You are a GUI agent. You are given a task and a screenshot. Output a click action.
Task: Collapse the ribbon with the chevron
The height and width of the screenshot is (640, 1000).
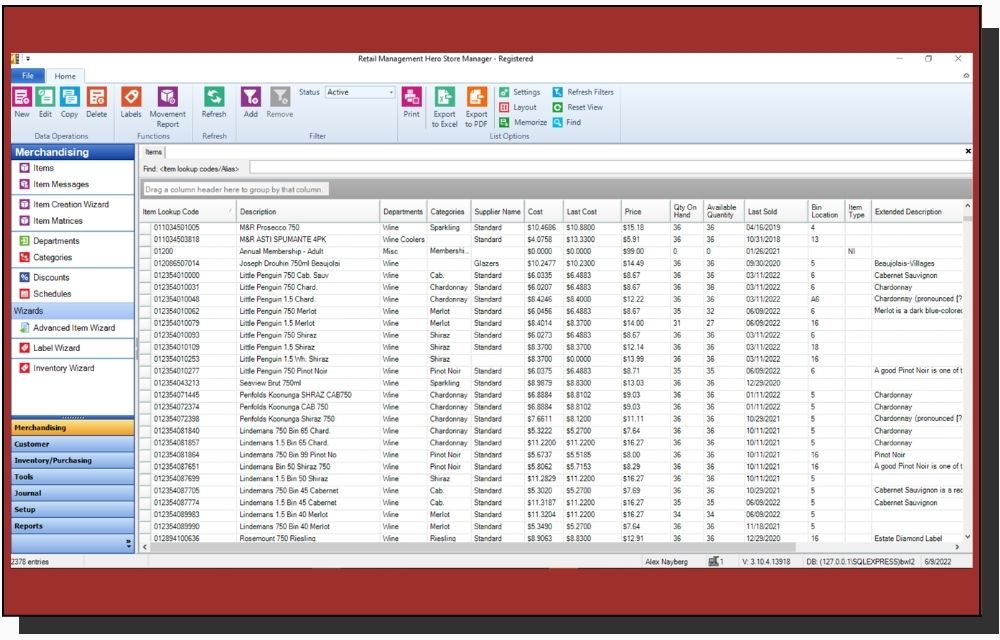966,76
